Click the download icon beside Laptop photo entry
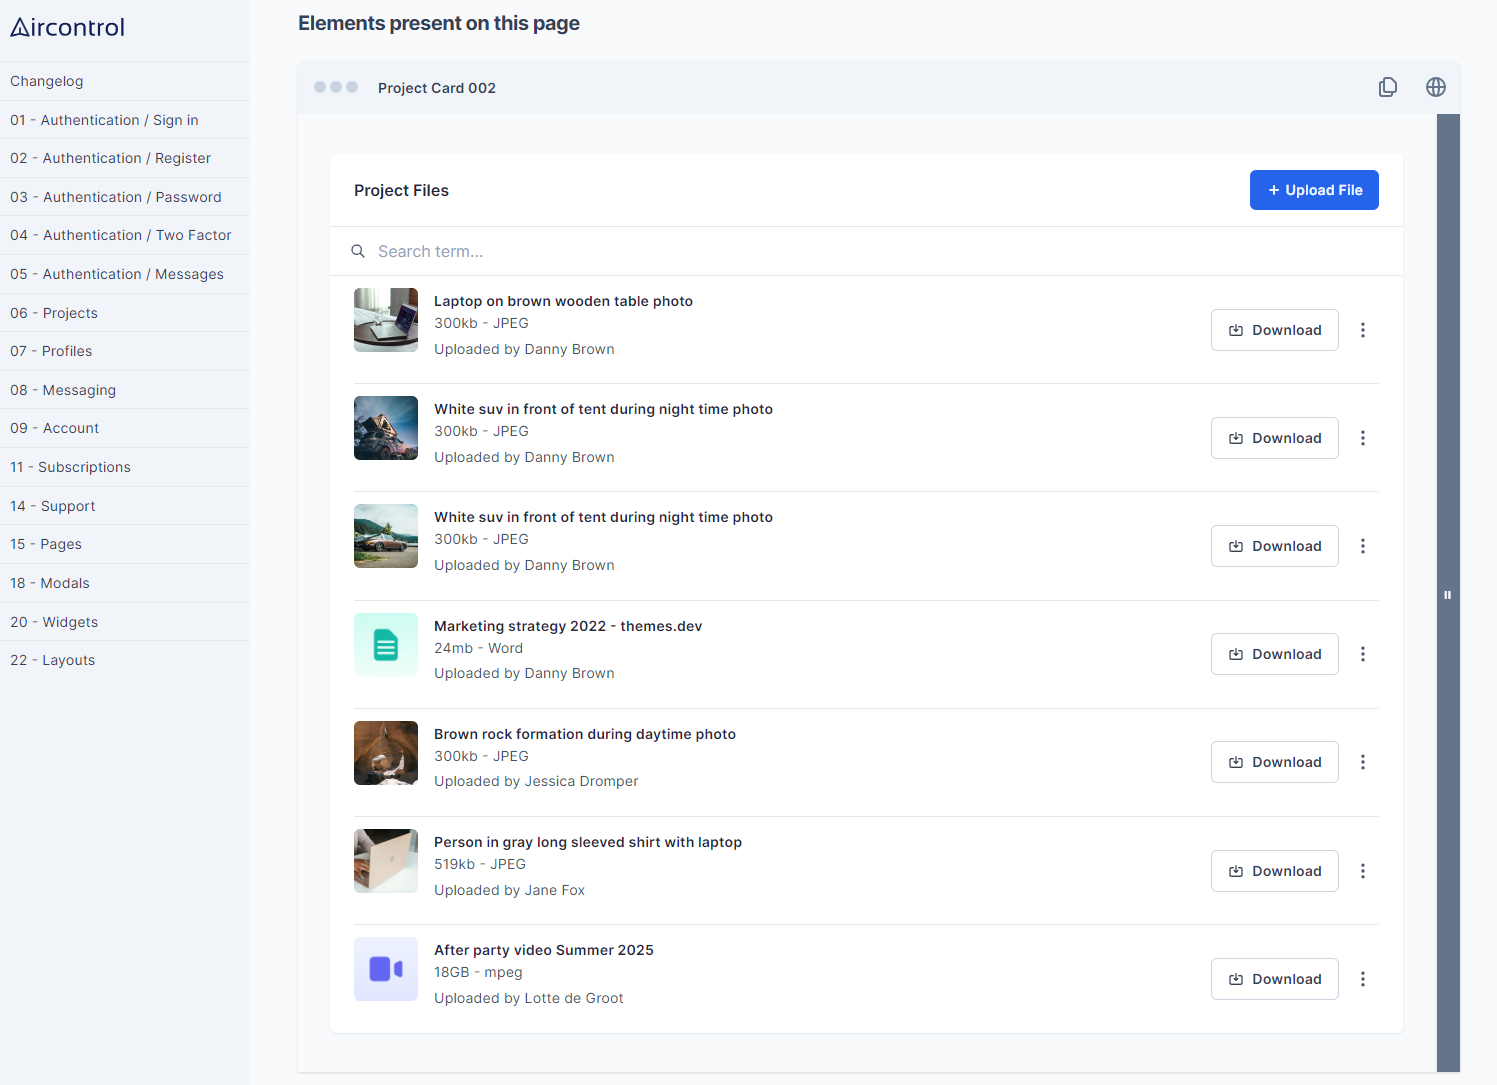The height and width of the screenshot is (1085, 1497). click(x=1236, y=329)
